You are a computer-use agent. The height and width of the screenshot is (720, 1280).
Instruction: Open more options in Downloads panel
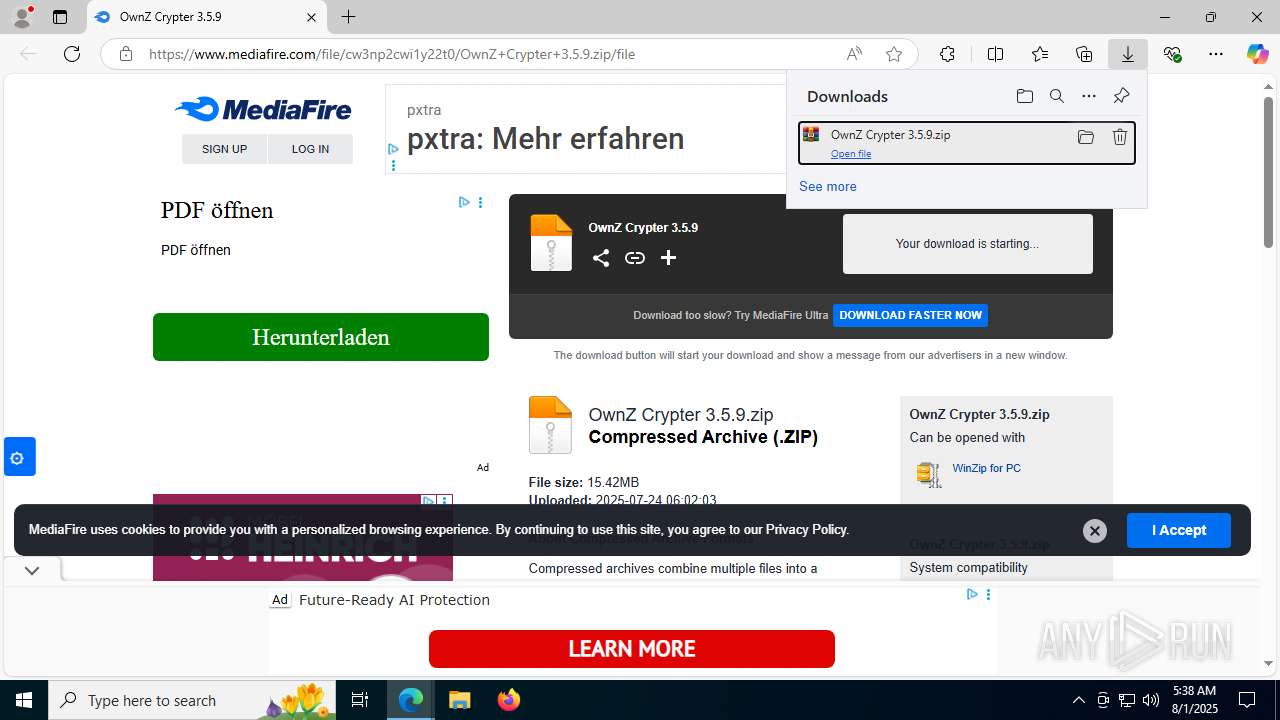pyautogui.click(x=1089, y=96)
